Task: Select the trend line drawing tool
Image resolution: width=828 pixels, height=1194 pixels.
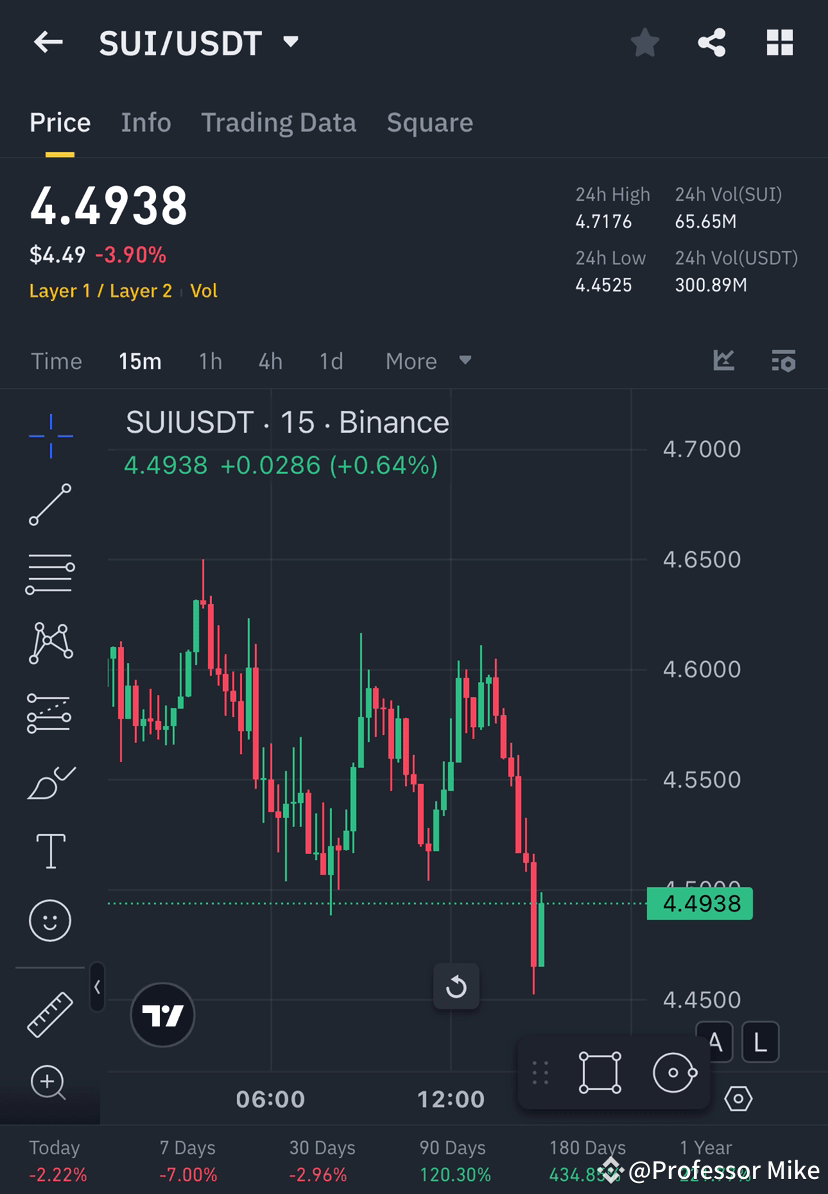Action: pos(50,505)
